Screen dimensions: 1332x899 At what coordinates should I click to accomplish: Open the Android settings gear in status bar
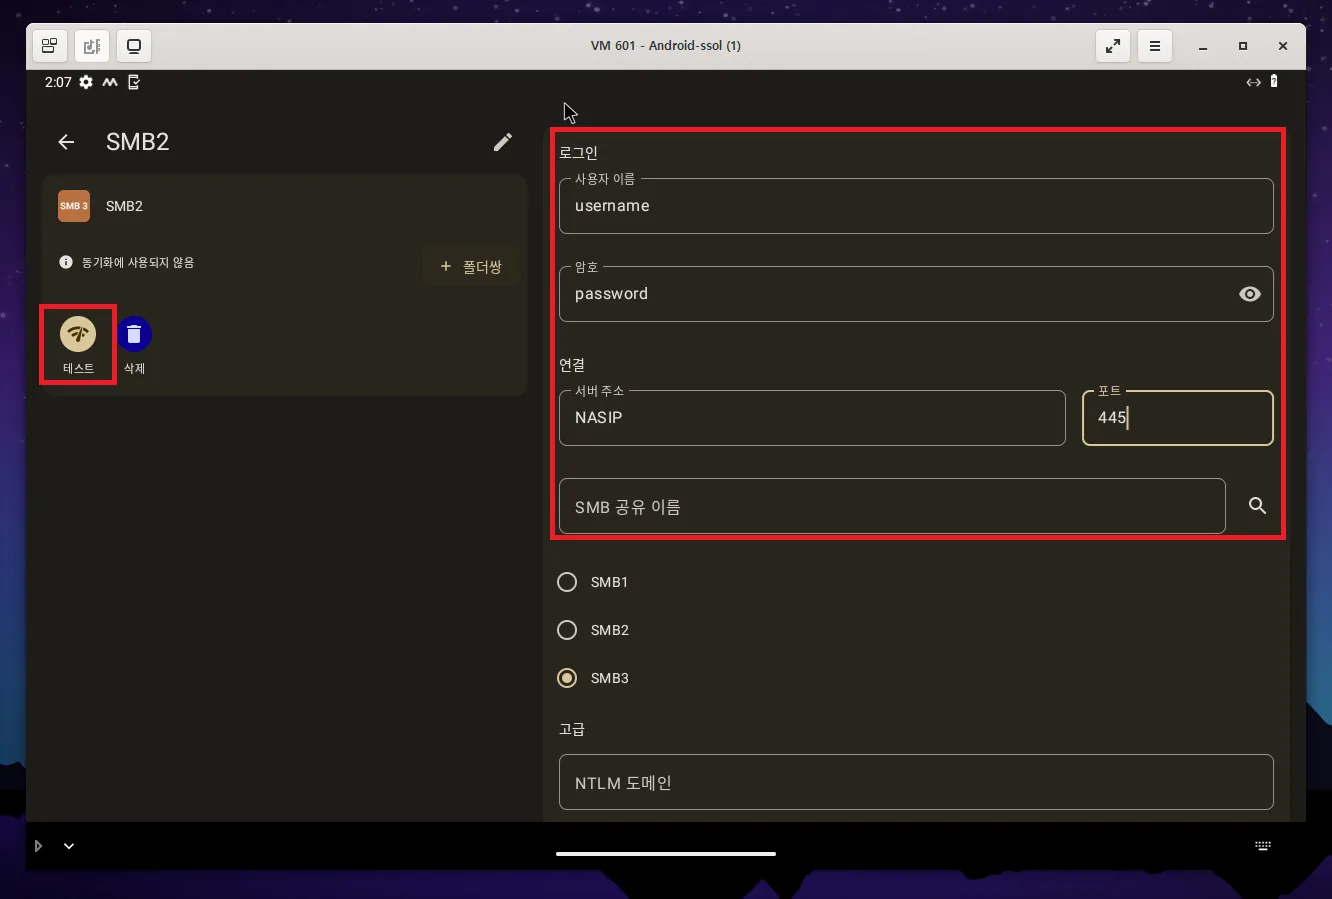86,82
